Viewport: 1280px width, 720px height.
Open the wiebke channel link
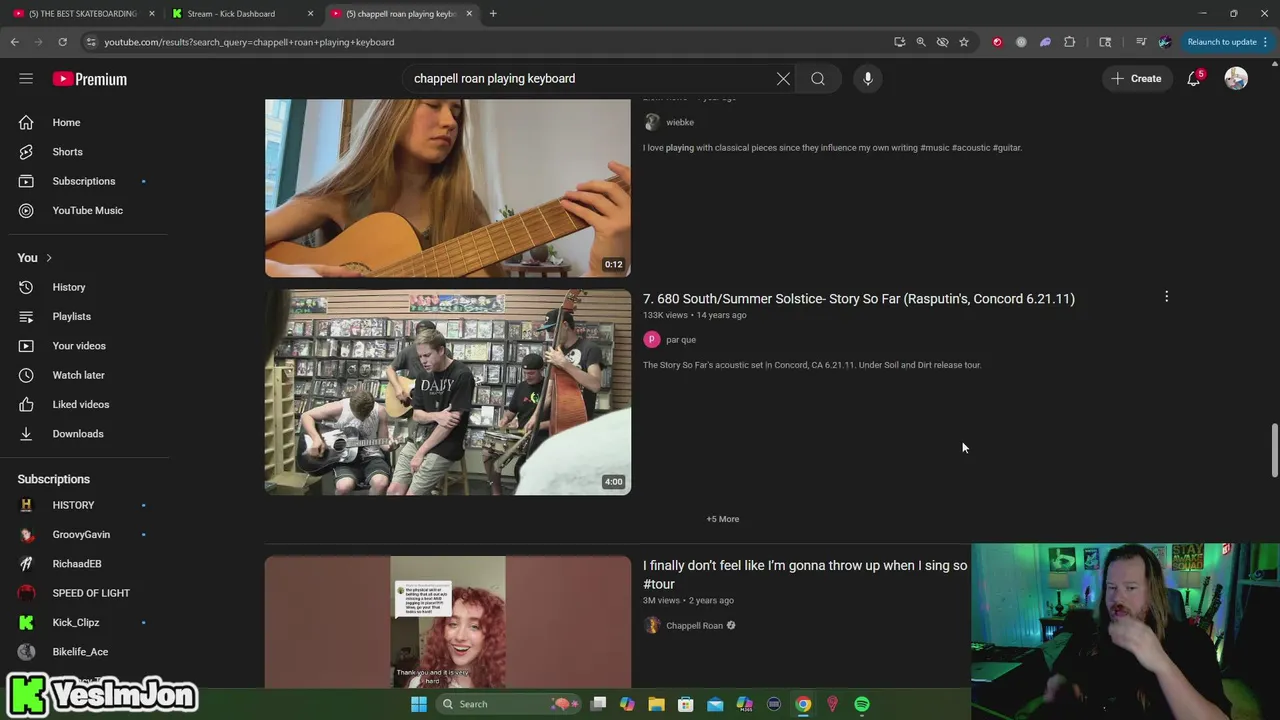point(680,122)
